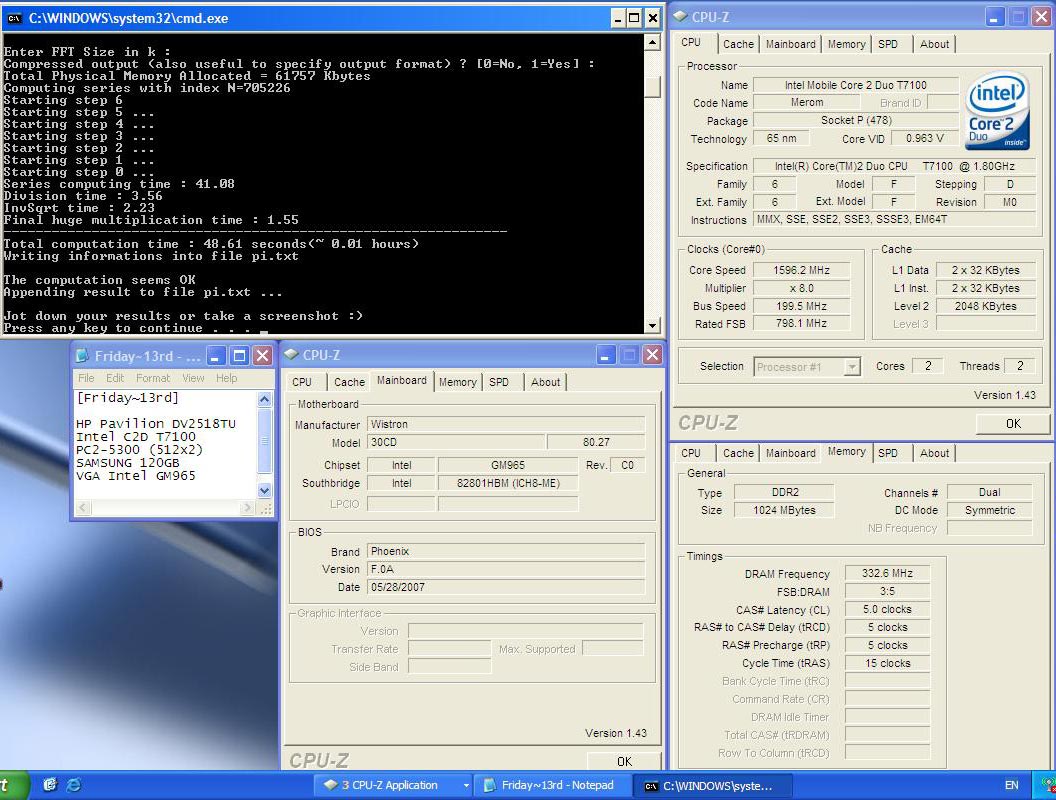Click the Level 2 cache 2048 KBytes field
The width and height of the screenshot is (1056, 800).
pyautogui.click(x=985, y=306)
